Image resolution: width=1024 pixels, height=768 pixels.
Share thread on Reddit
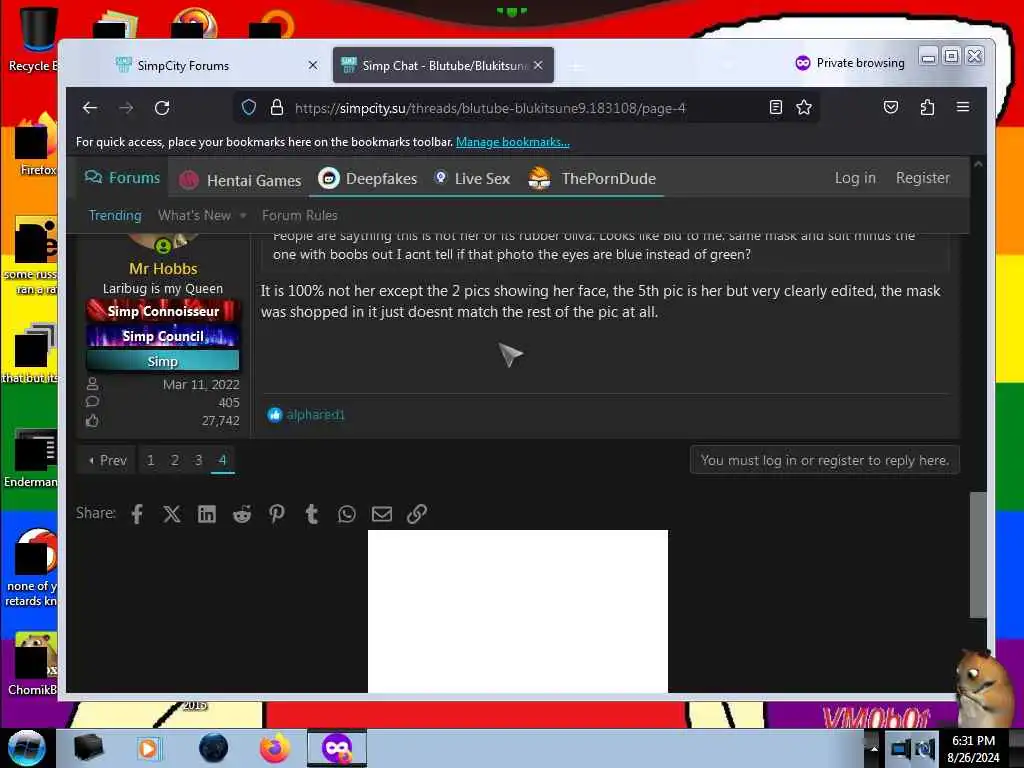point(242,514)
